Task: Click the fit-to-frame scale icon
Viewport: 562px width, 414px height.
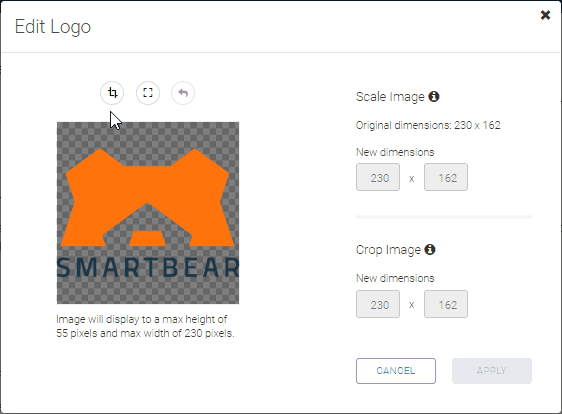Action: [x=148, y=93]
